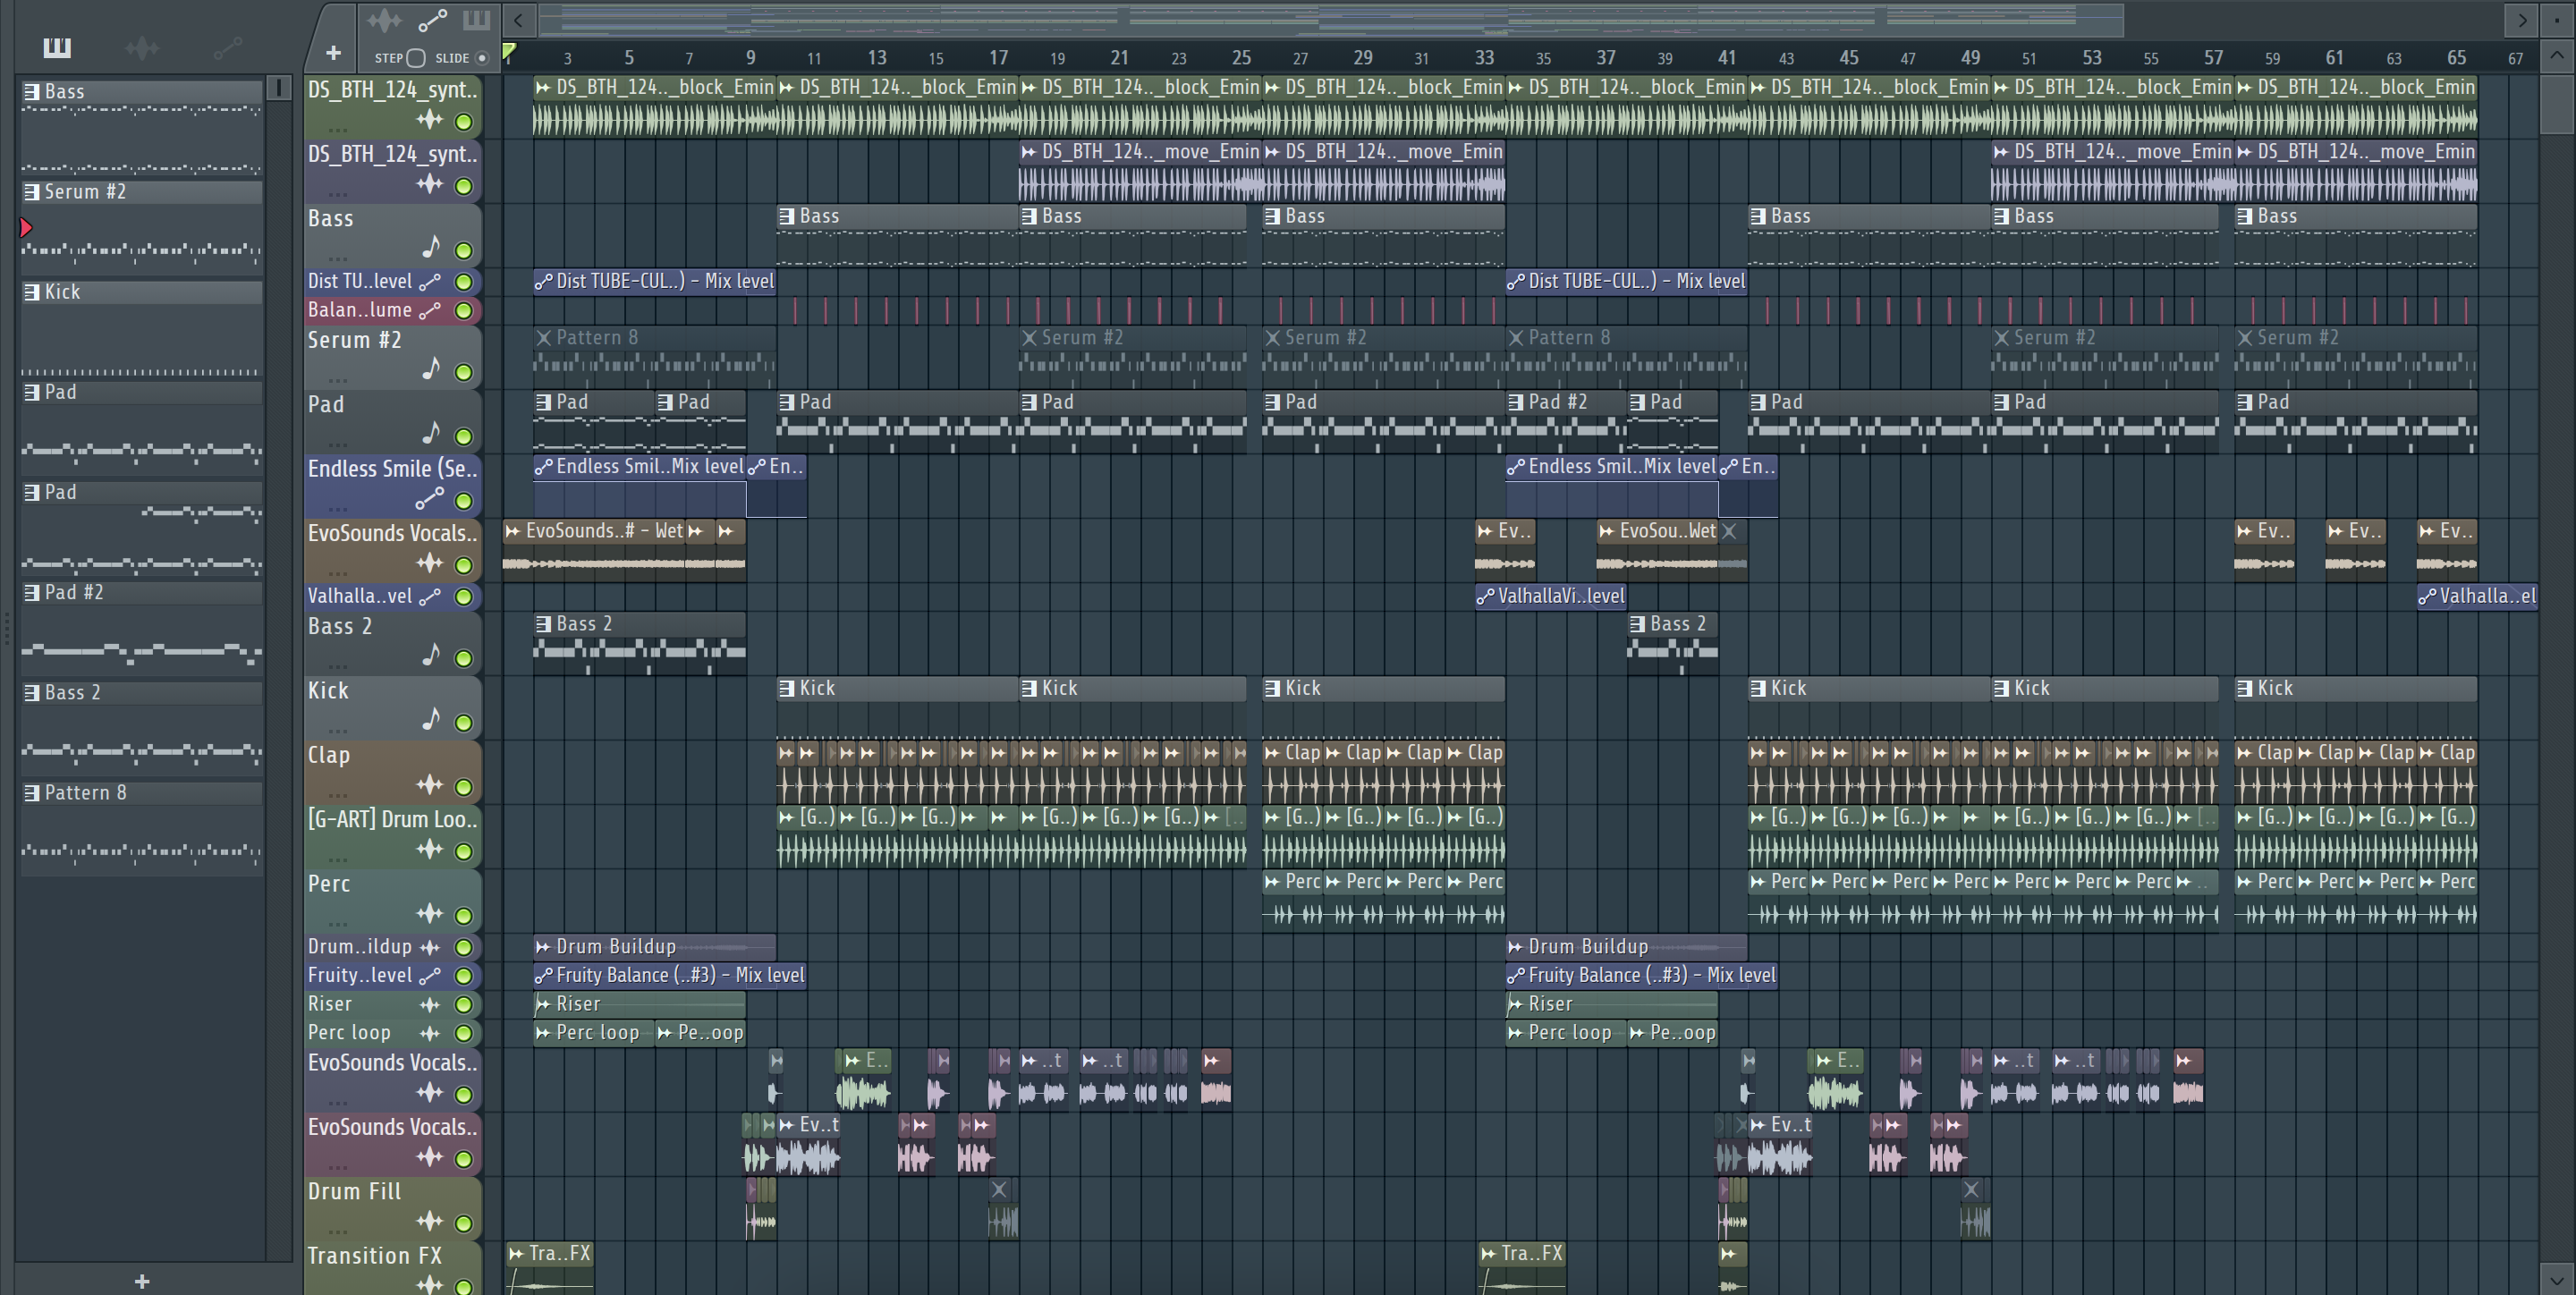The width and height of the screenshot is (2576, 1295).
Task: Select the Drum..ildup track header
Action: (x=393, y=946)
